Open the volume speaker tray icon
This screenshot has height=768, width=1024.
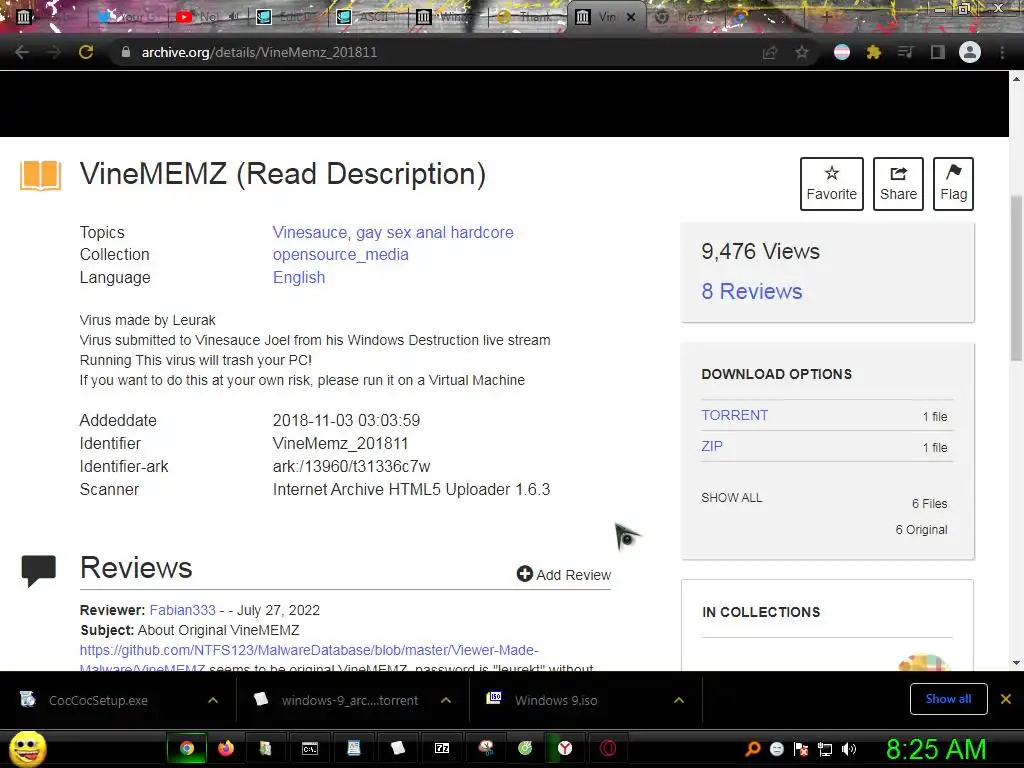849,749
